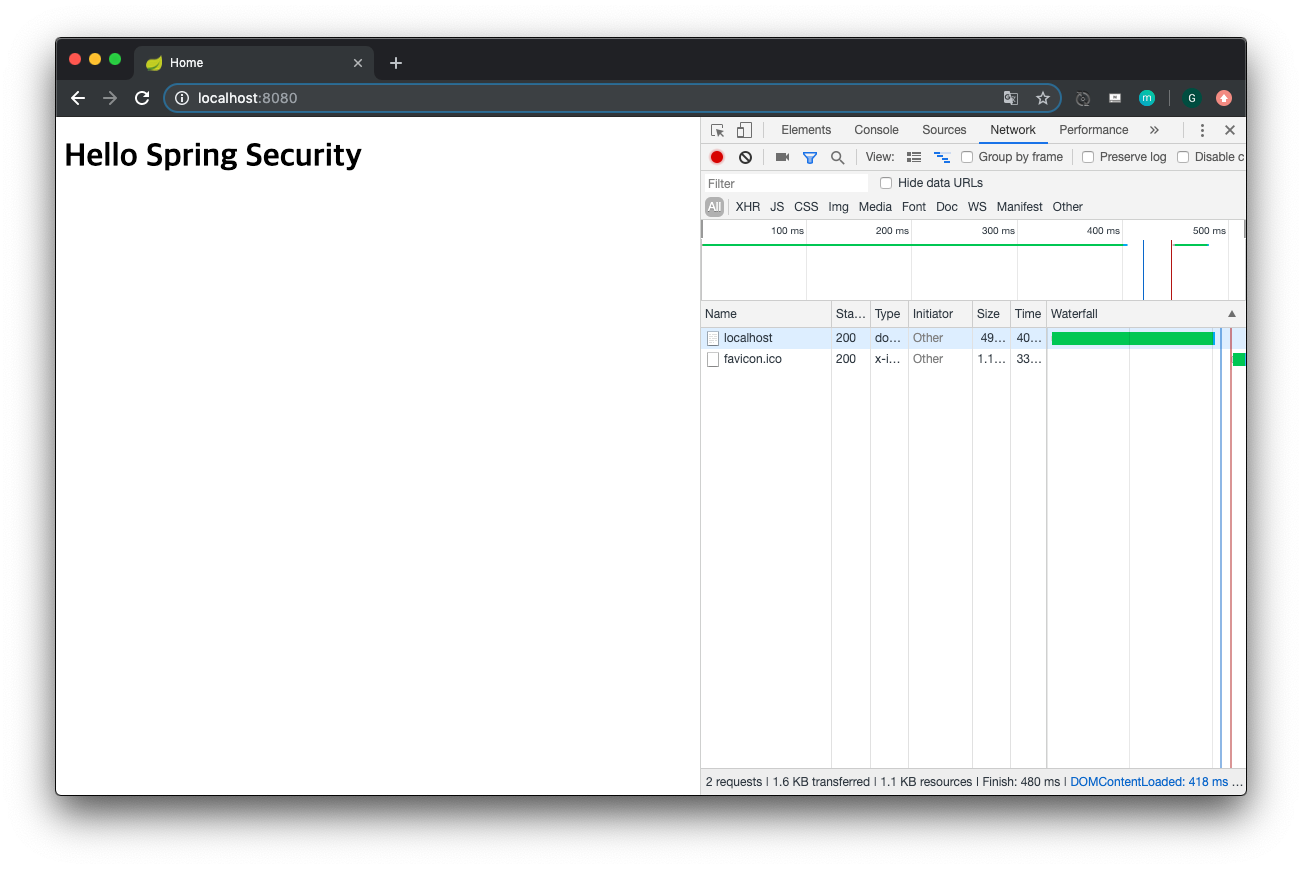The width and height of the screenshot is (1302, 869).
Task: Open network search with magnifier icon
Action: click(x=837, y=157)
